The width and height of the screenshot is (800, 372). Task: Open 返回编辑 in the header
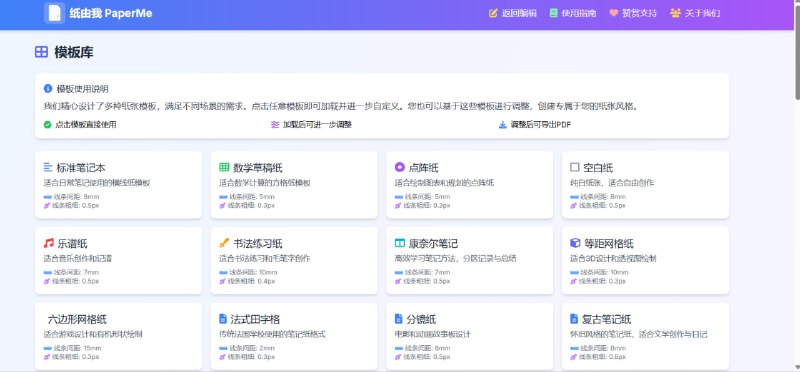click(x=519, y=13)
